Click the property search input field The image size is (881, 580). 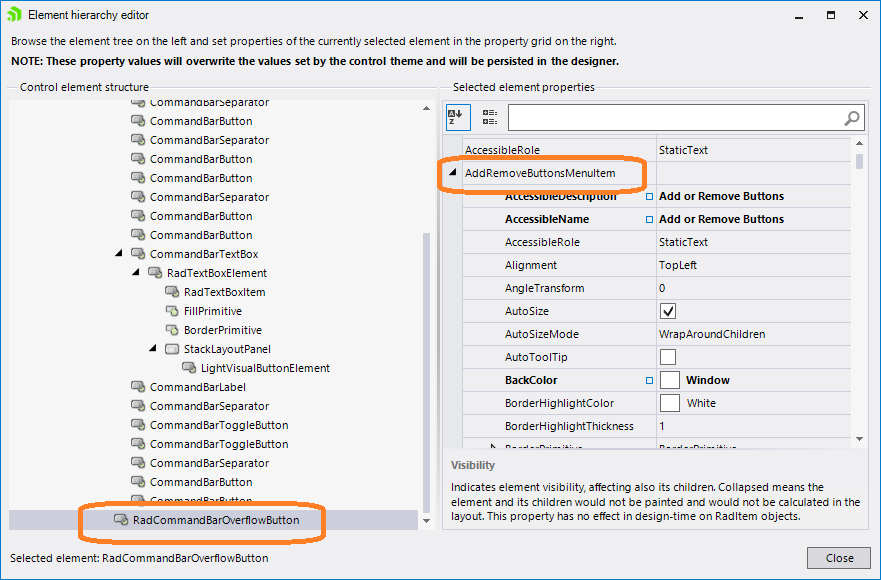674,118
